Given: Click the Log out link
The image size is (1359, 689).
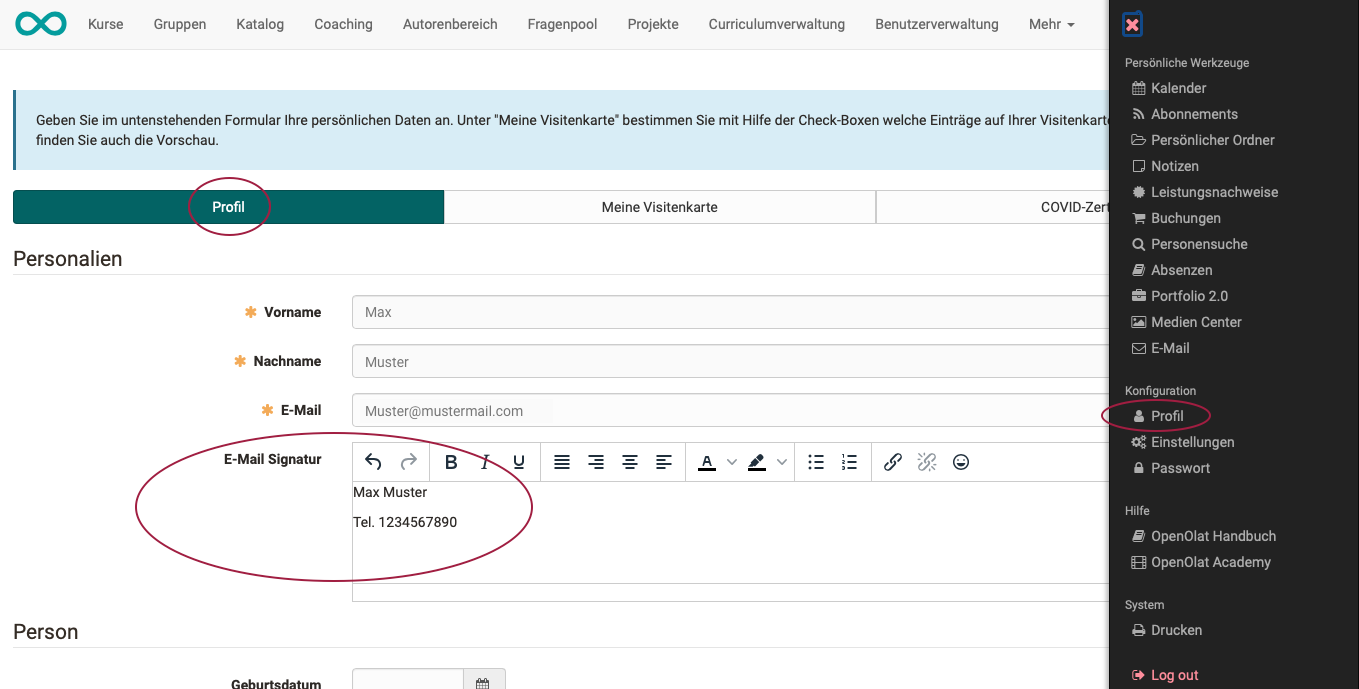Looking at the screenshot, I should [x=1174, y=675].
